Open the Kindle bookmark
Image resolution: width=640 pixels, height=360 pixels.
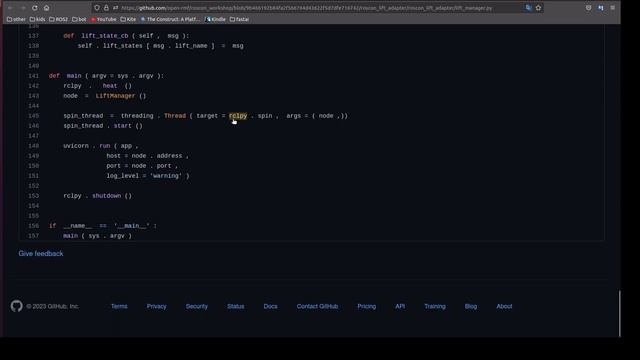tap(216, 19)
